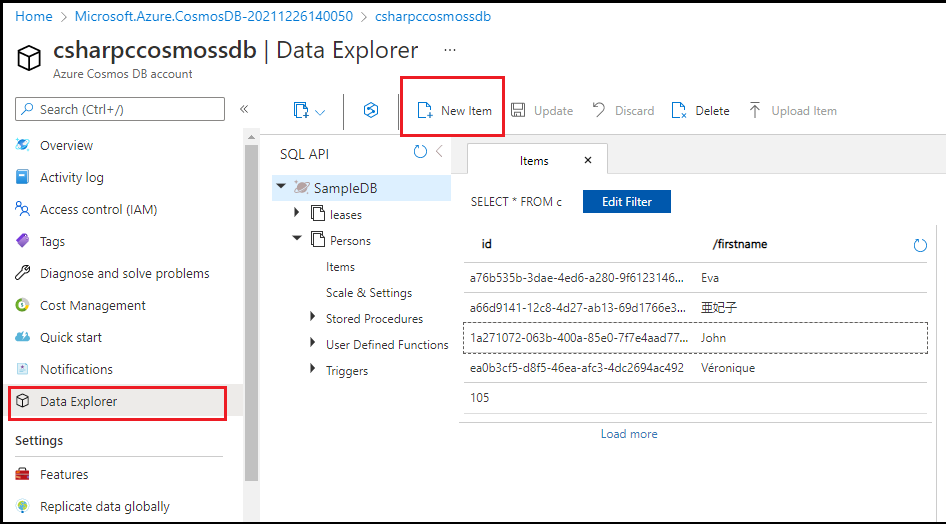This screenshot has height=524, width=946.
Task: Open Data Explorer in the sidebar
Action: pos(78,402)
